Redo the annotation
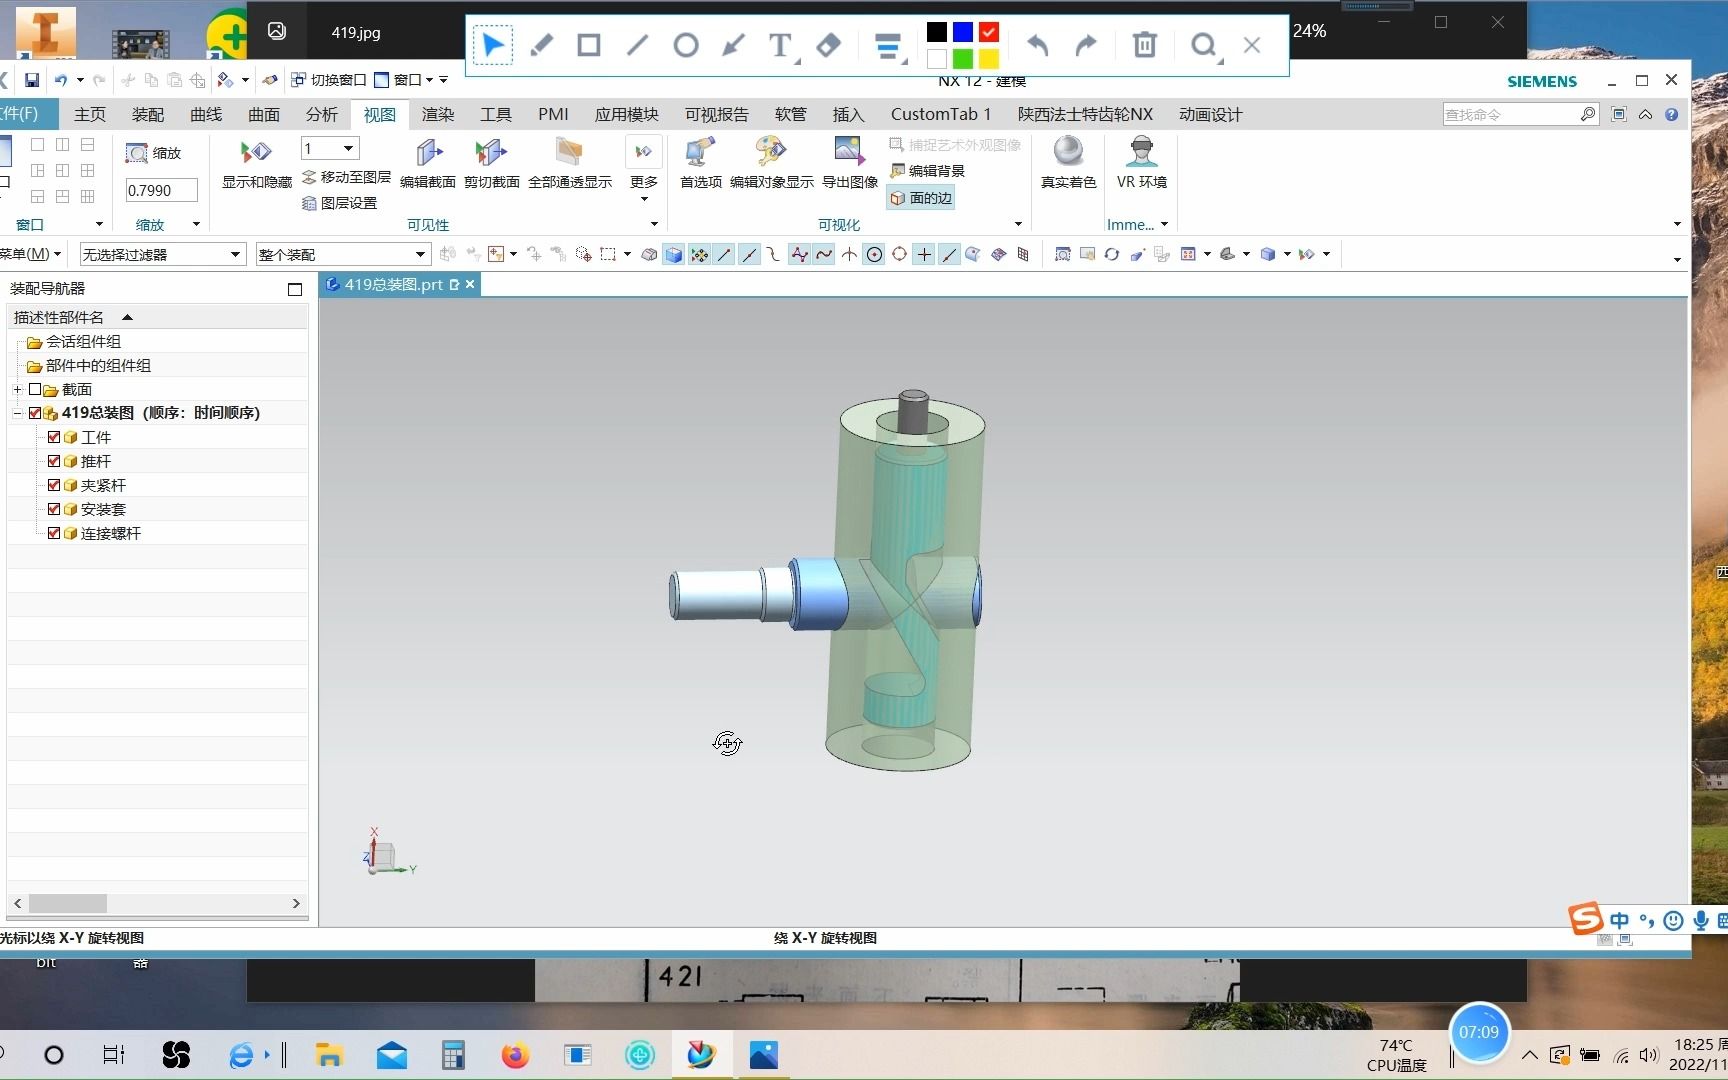 coord(1086,45)
